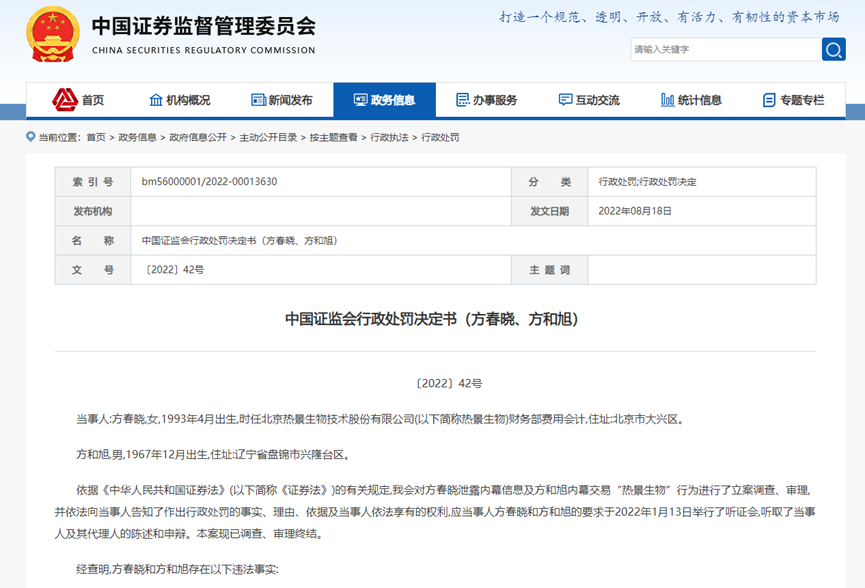Click the red home icon beside 首页
865x588 pixels.
pos(65,100)
